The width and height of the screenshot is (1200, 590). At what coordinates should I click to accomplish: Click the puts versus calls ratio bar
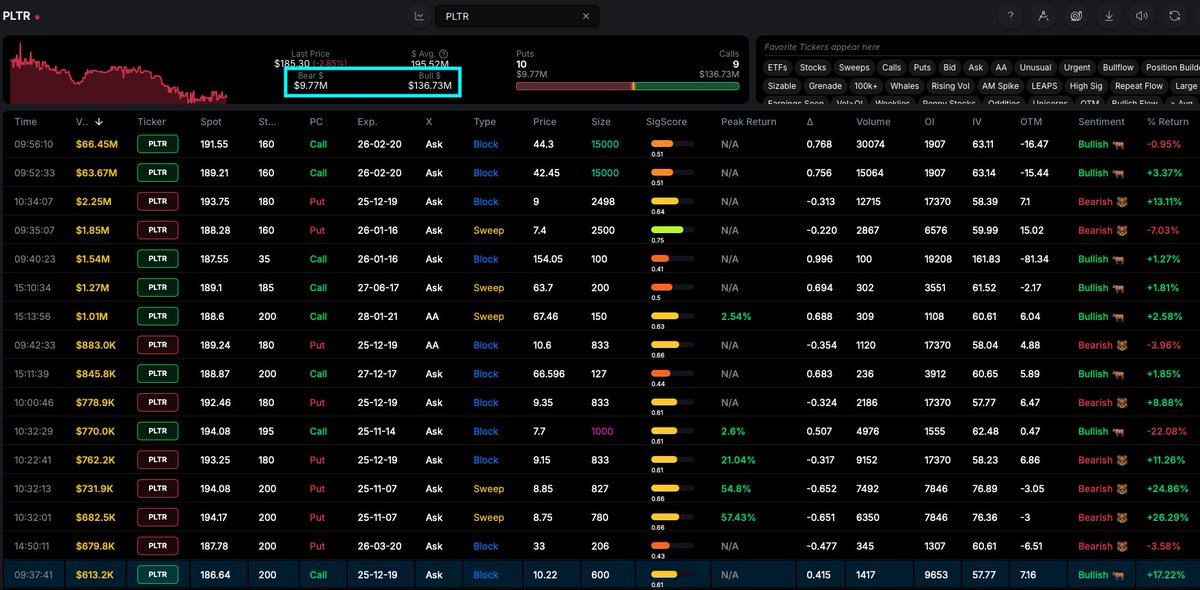627,87
